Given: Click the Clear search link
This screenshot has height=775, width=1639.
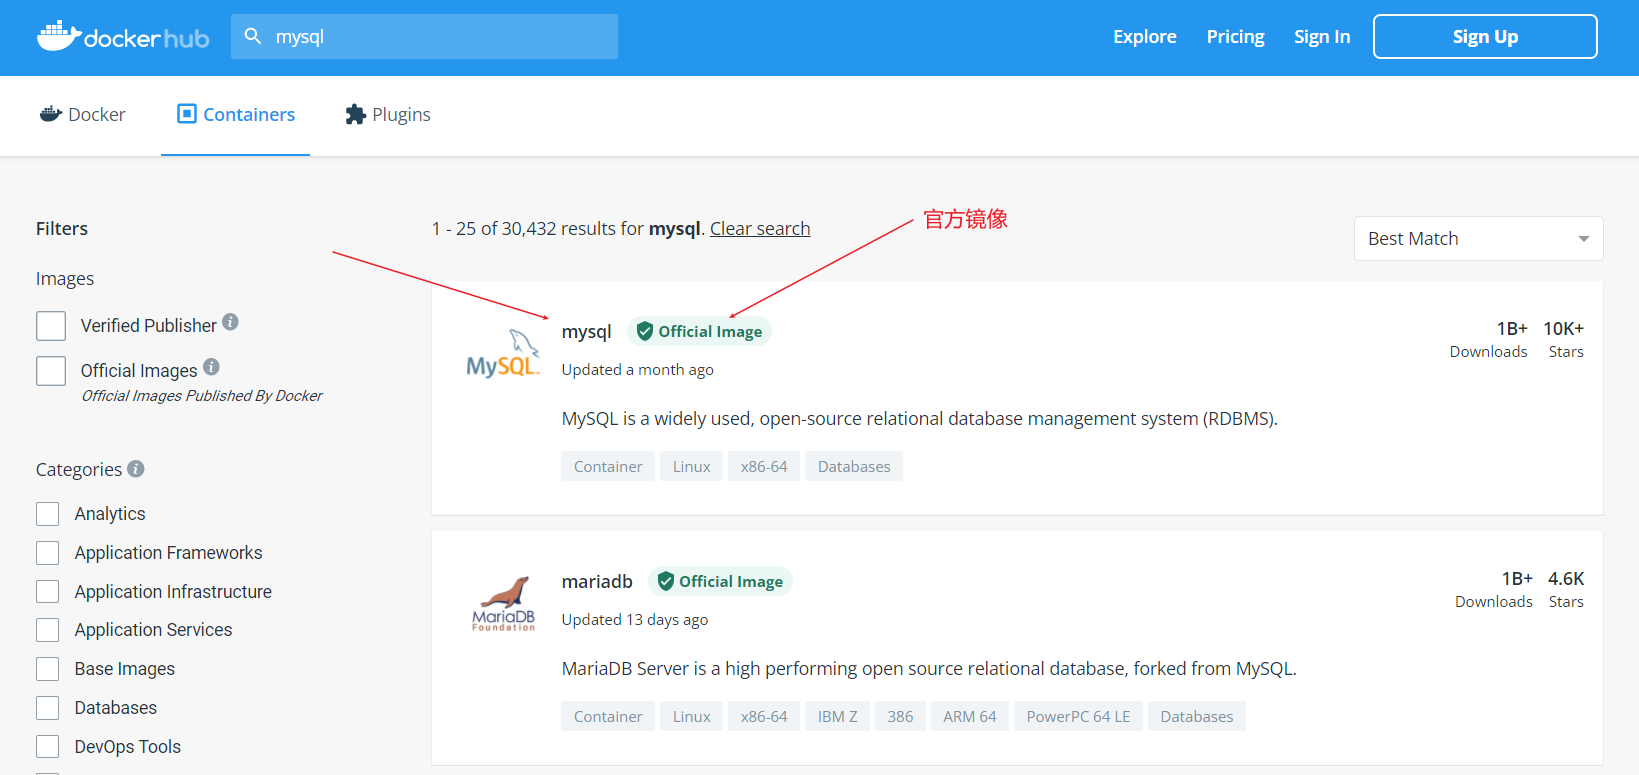Looking at the screenshot, I should tap(760, 229).
